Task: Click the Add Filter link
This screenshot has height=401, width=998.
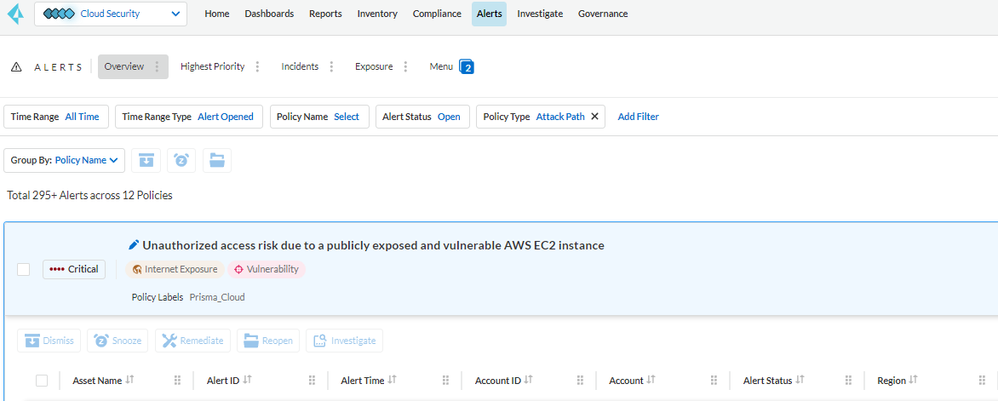Action: click(x=638, y=117)
